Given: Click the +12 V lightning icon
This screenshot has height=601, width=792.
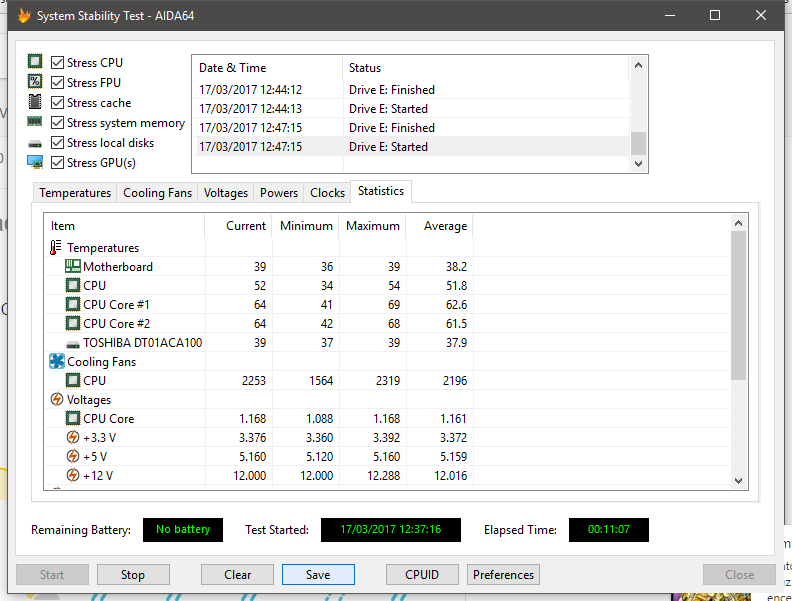Looking at the screenshot, I should [73, 475].
